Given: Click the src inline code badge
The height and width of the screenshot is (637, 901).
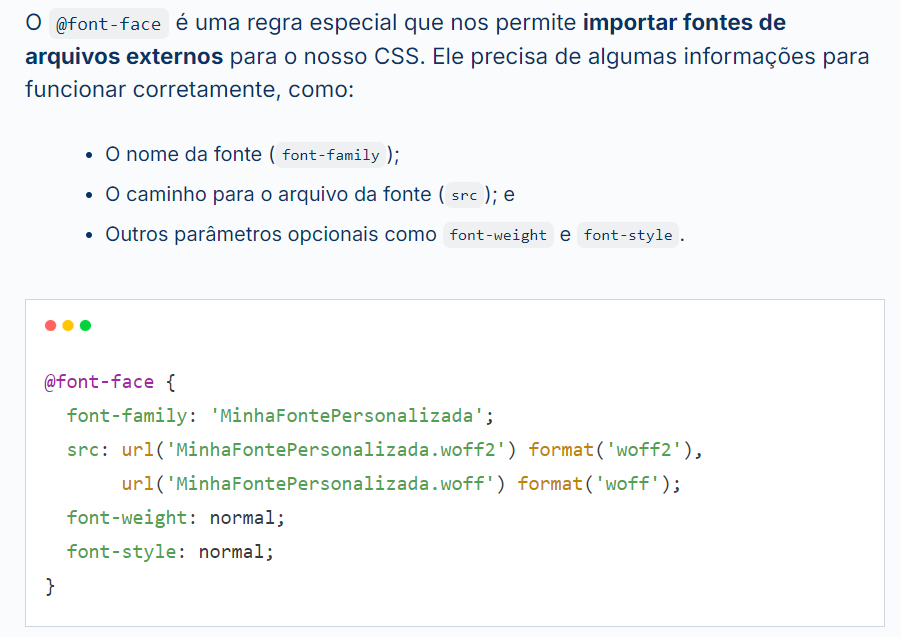Looking at the screenshot, I should click(x=464, y=195).
